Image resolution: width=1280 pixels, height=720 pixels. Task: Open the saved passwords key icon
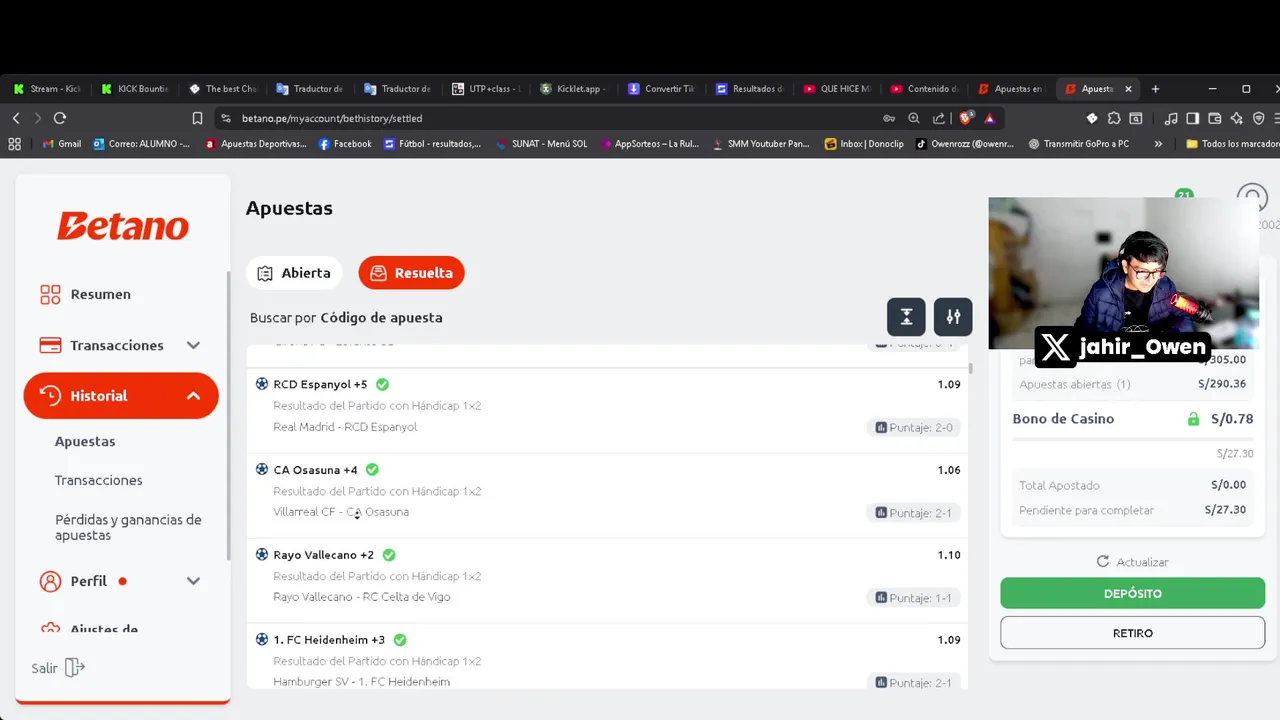tap(888, 118)
